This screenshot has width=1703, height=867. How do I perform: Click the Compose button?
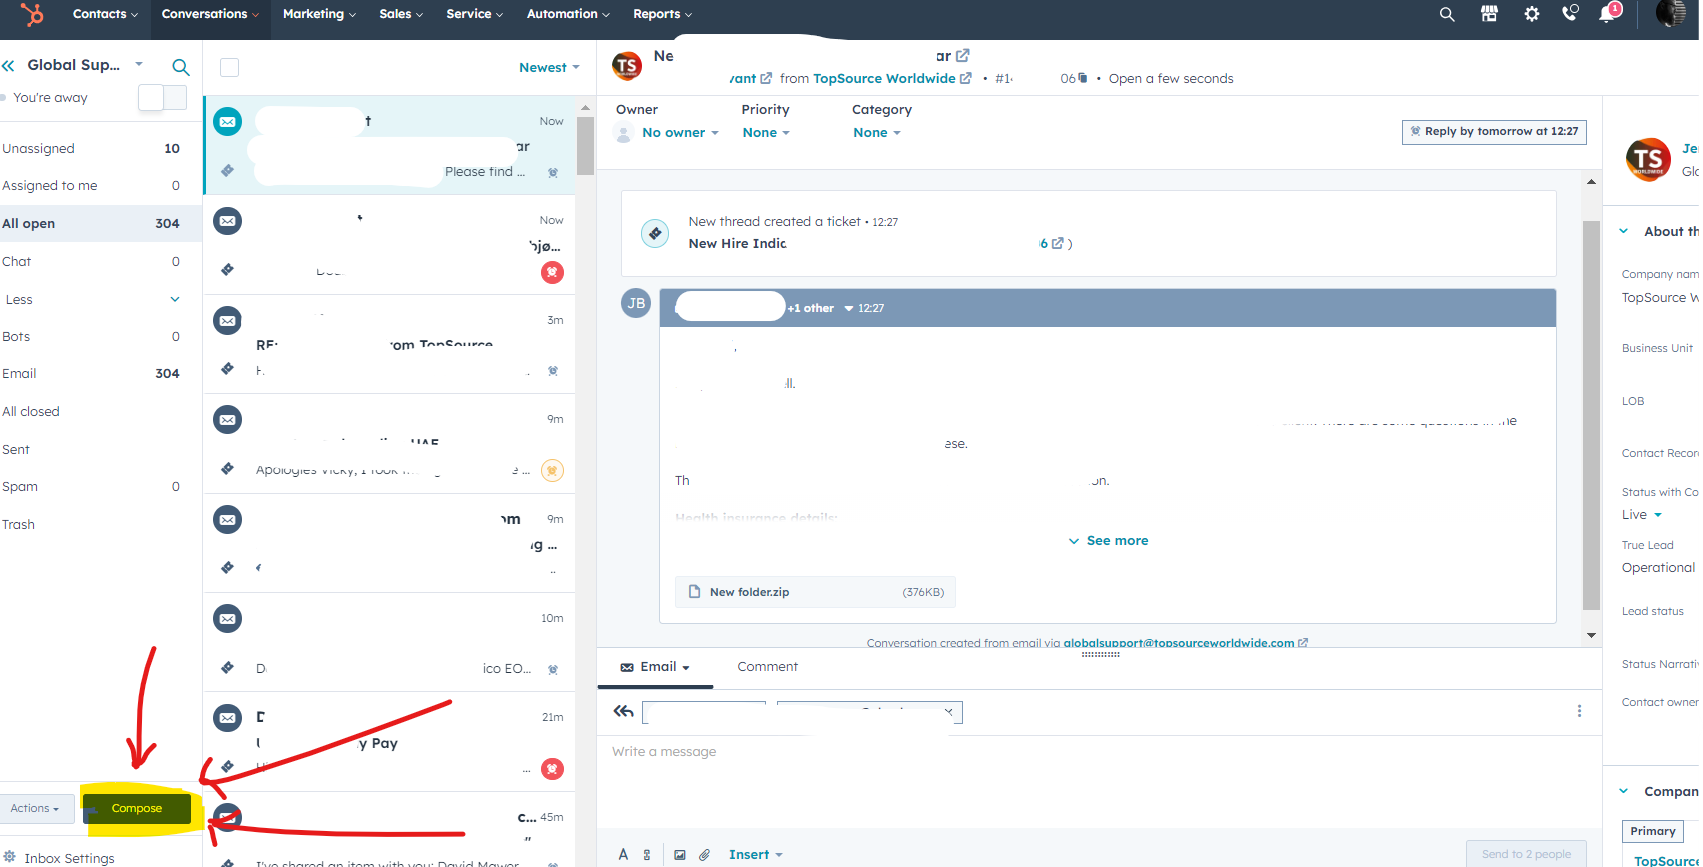pos(137,808)
